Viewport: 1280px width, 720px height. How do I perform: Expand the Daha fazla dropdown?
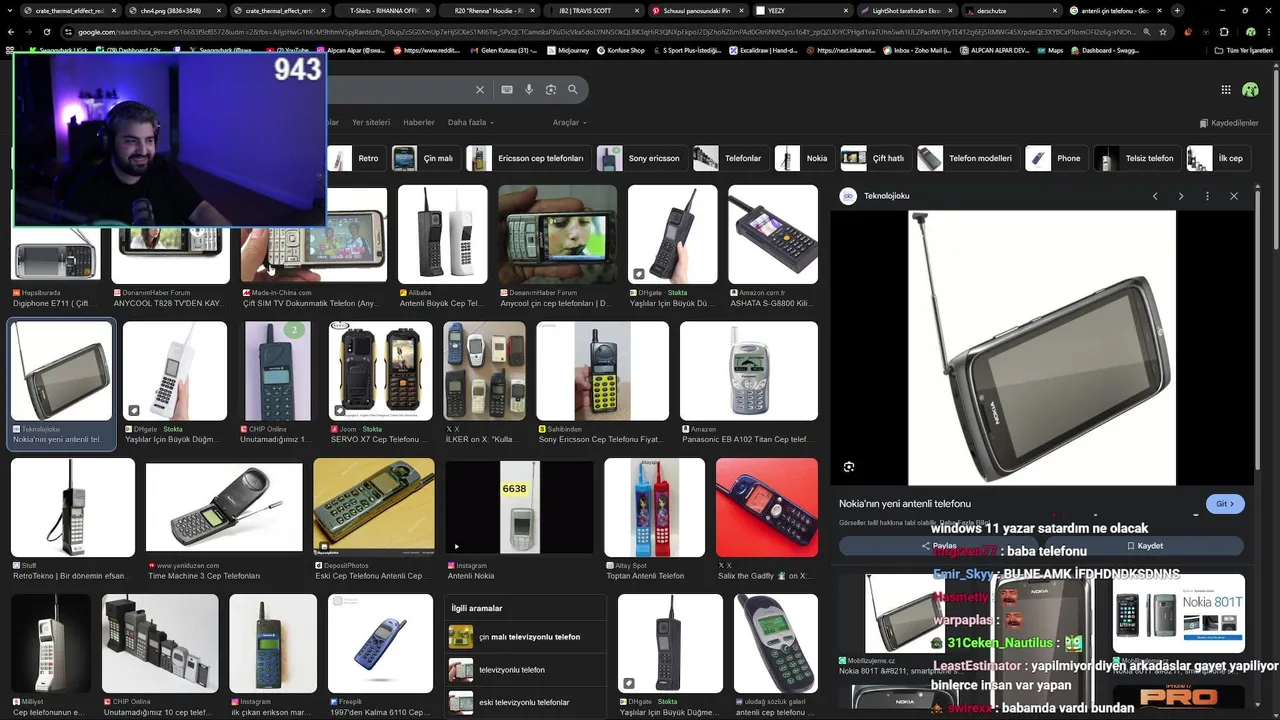coord(470,123)
